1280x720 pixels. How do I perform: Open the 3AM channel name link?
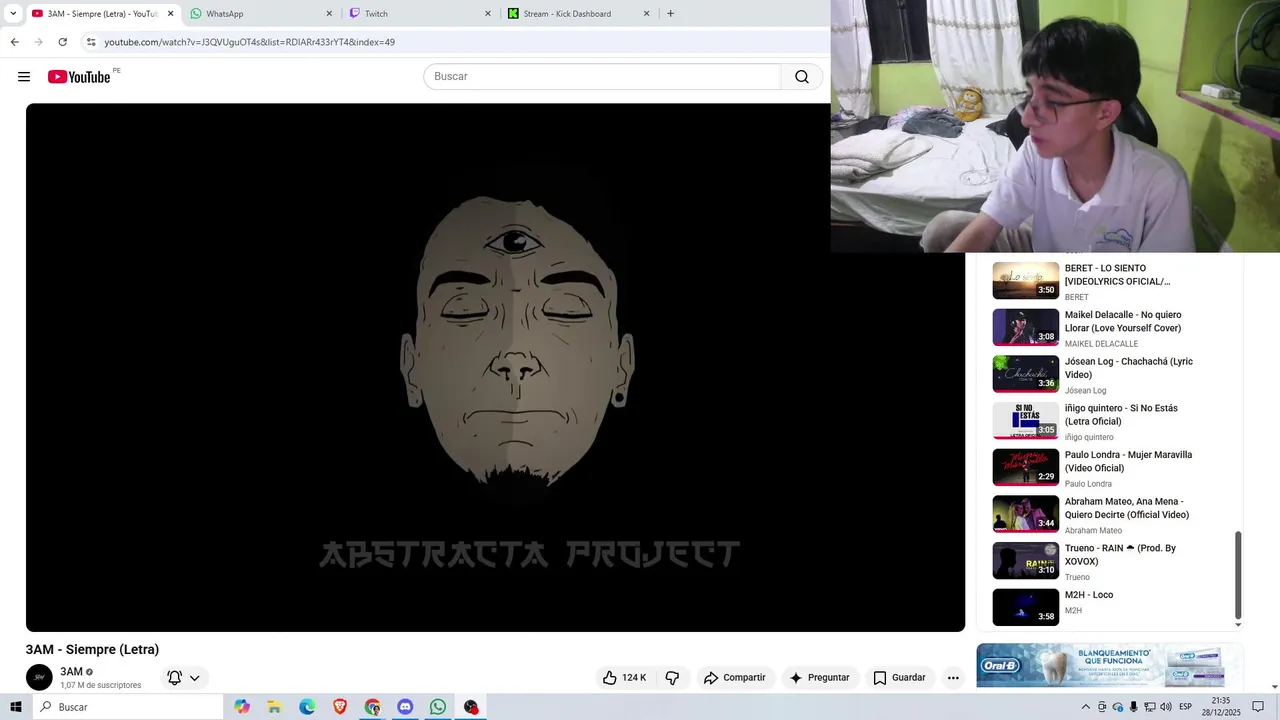click(71, 672)
